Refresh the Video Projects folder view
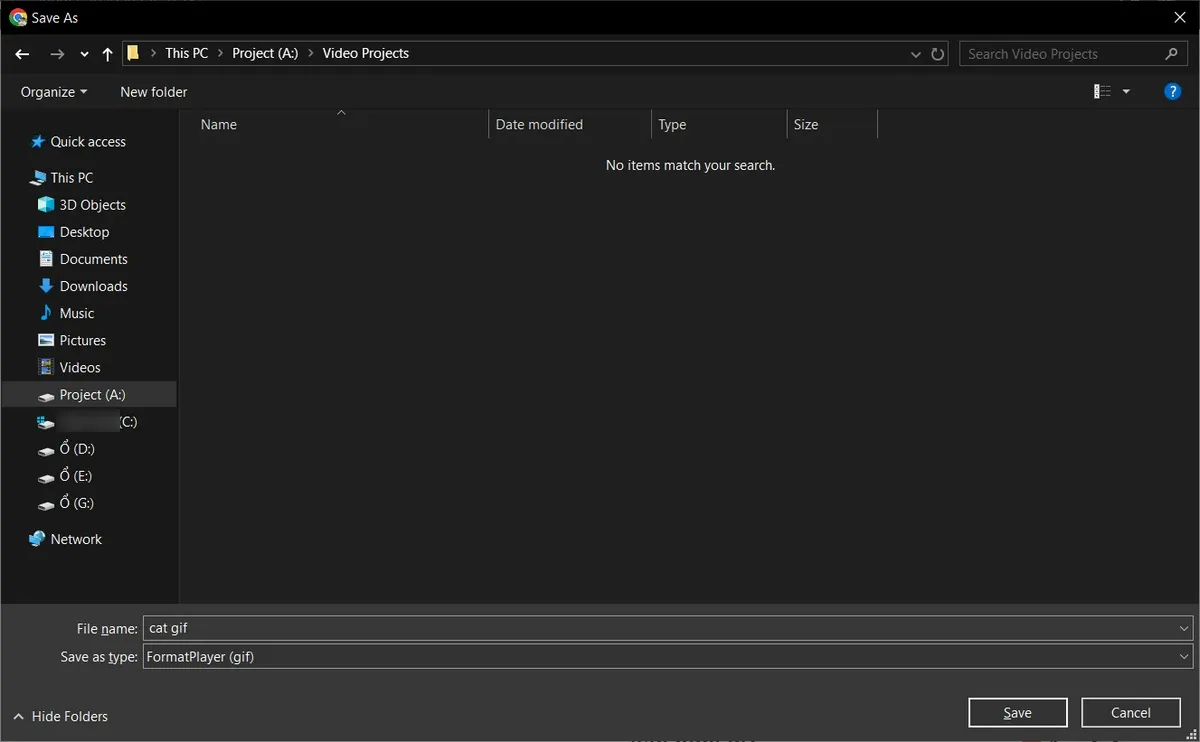 937,54
